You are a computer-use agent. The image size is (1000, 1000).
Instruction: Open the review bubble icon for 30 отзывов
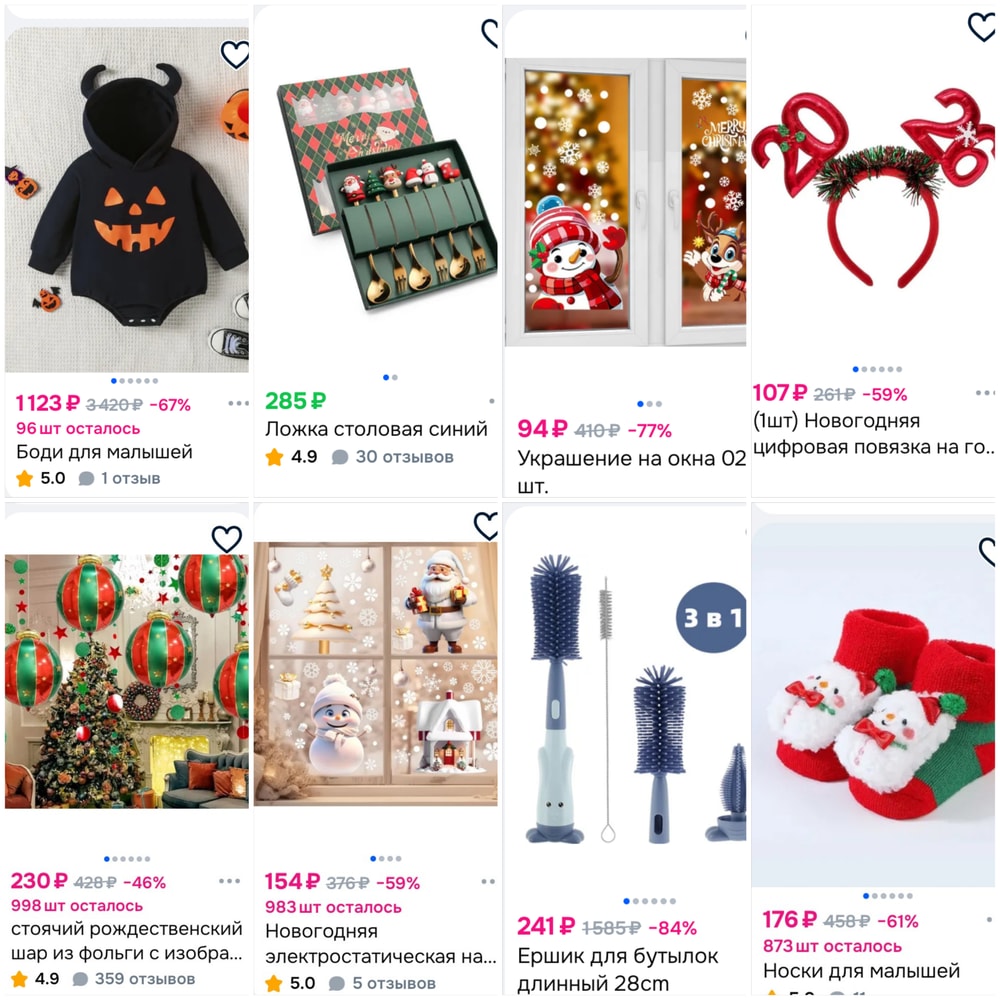[340, 457]
